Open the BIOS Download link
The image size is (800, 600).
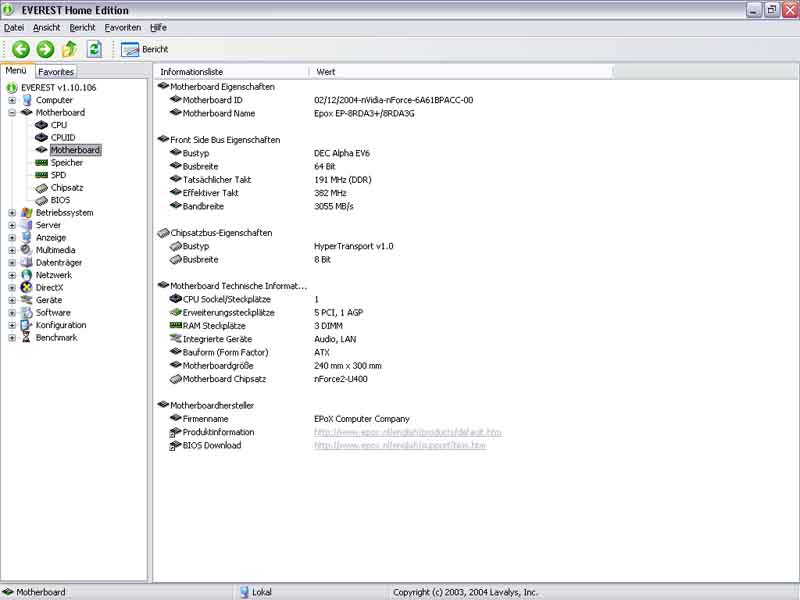pos(399,445)
